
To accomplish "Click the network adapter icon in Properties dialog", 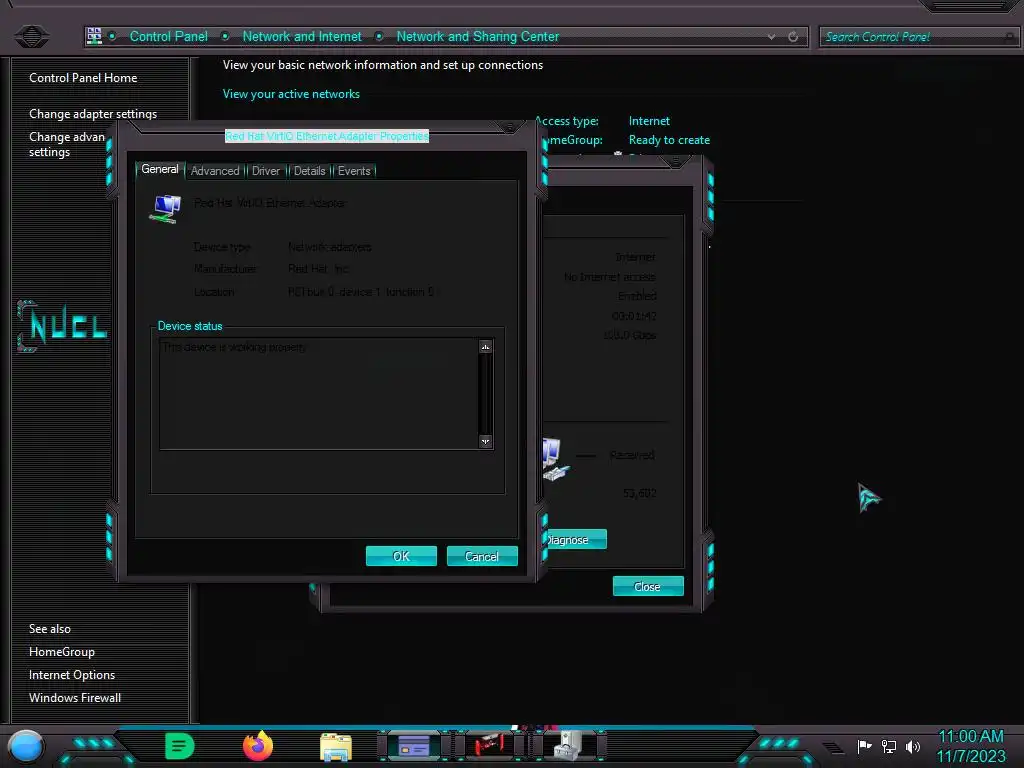I will coord(165,209).
